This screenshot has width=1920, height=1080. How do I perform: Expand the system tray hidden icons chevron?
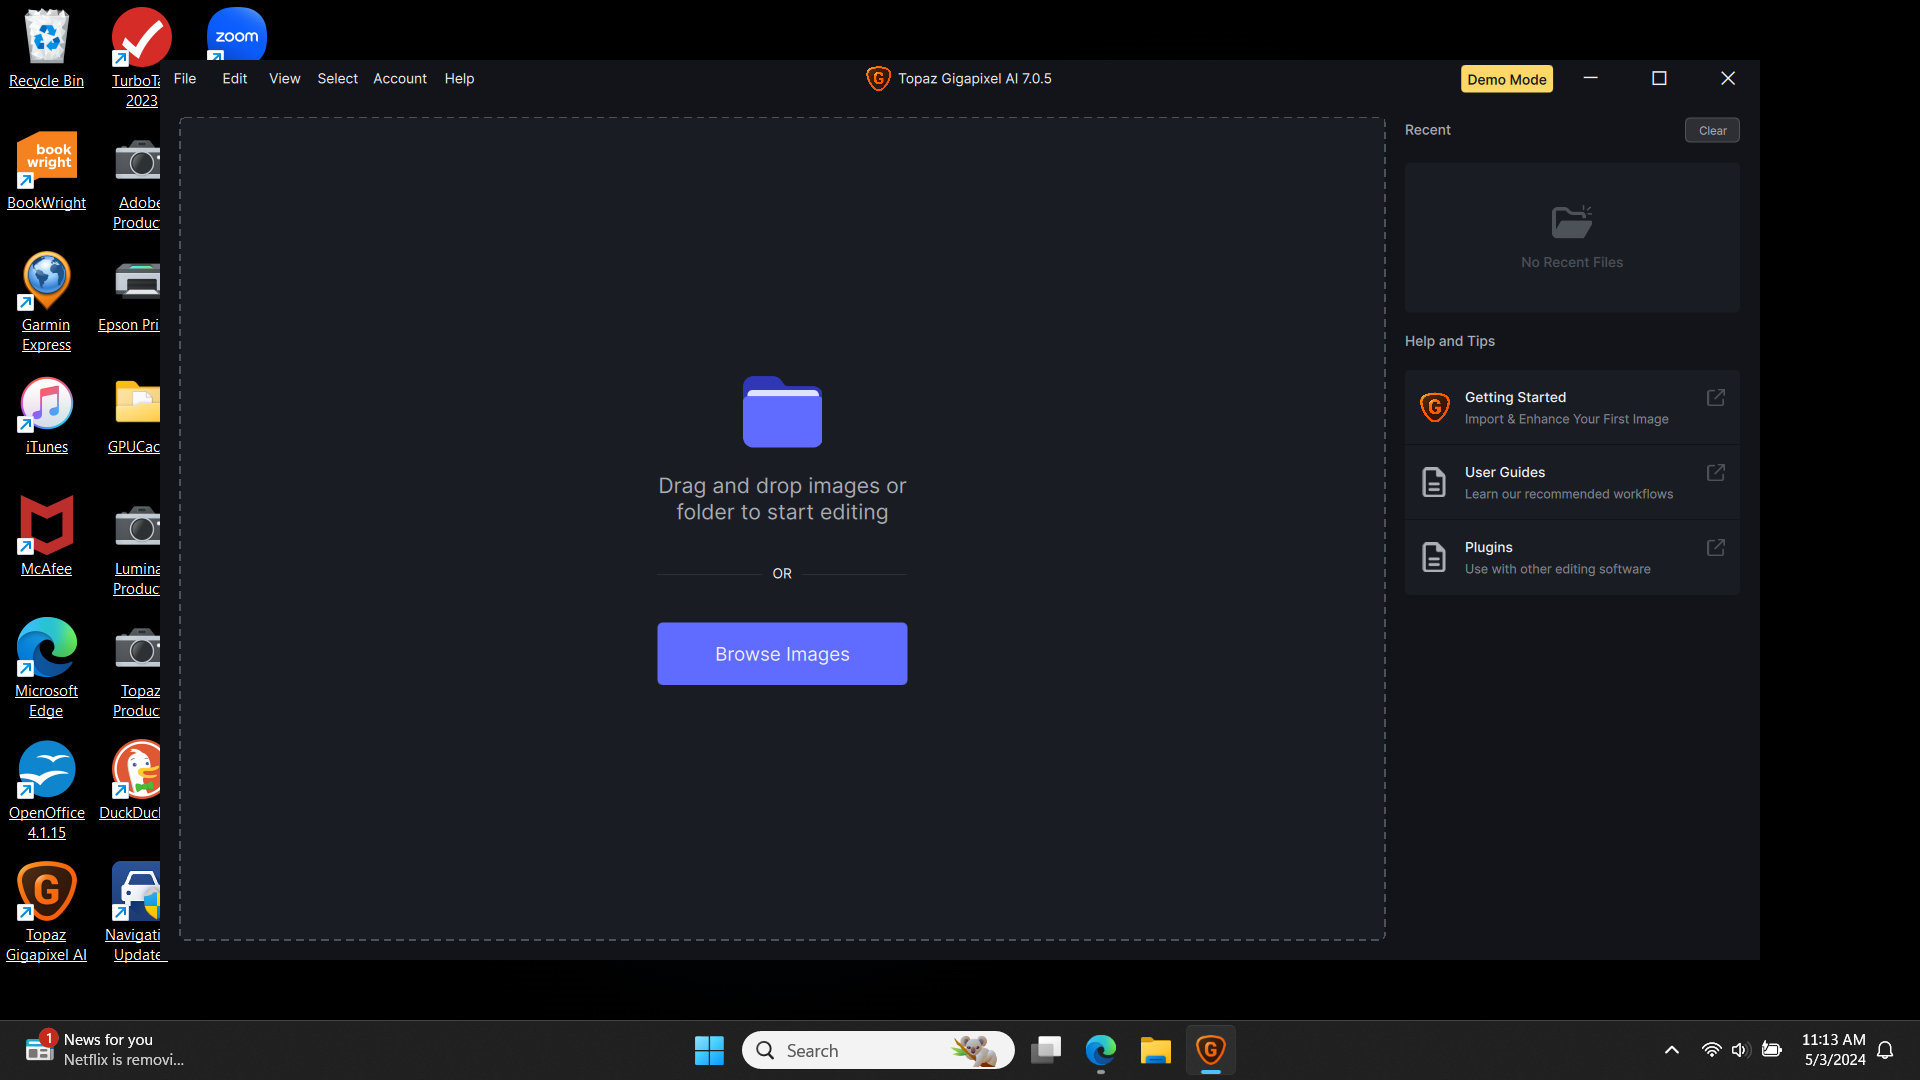[x=1671, y=1050]
